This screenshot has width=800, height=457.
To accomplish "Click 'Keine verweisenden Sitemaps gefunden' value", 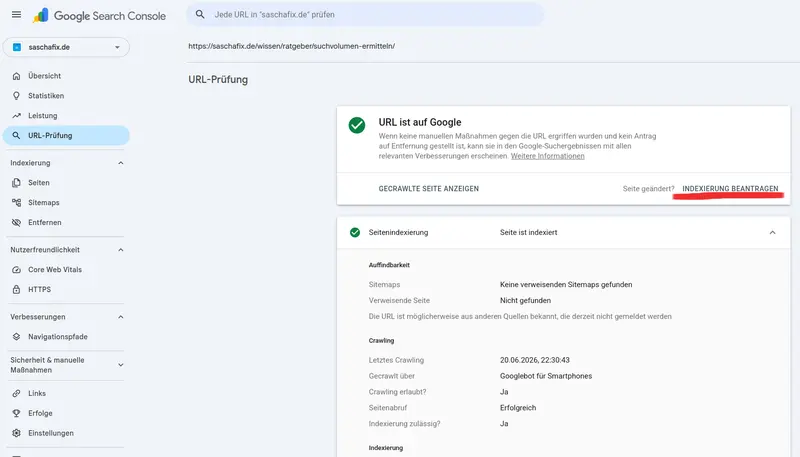I will click(566, 285).
